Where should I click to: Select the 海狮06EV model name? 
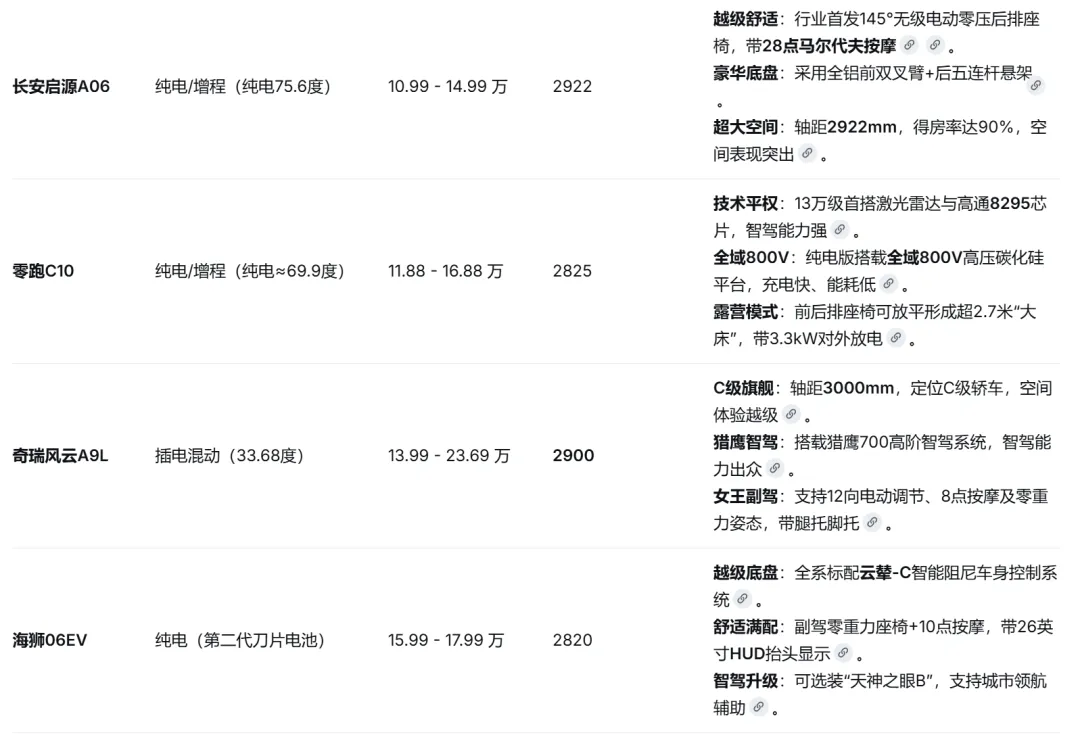pyautogui.click(x=50, y=640)
